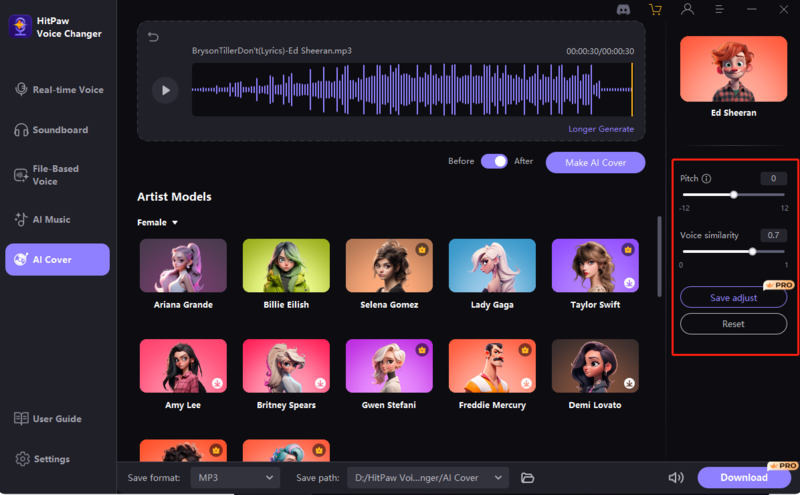Click the crown badge on Gwen Stefani

(x=422, y=350)
